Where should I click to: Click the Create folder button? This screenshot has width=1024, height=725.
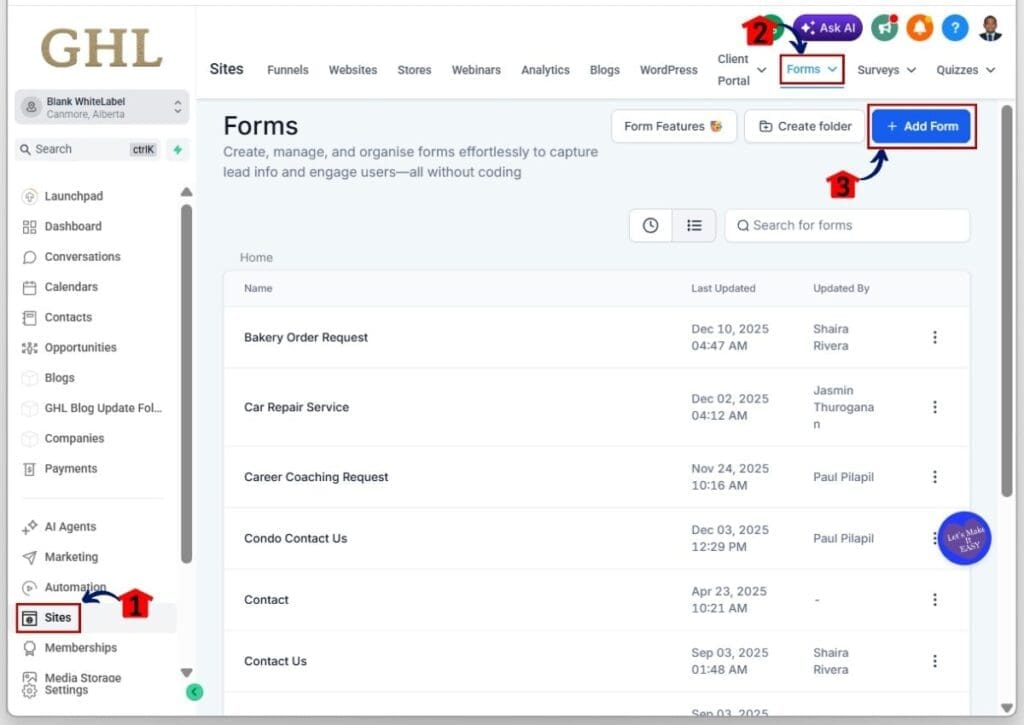tap(804, 126)
